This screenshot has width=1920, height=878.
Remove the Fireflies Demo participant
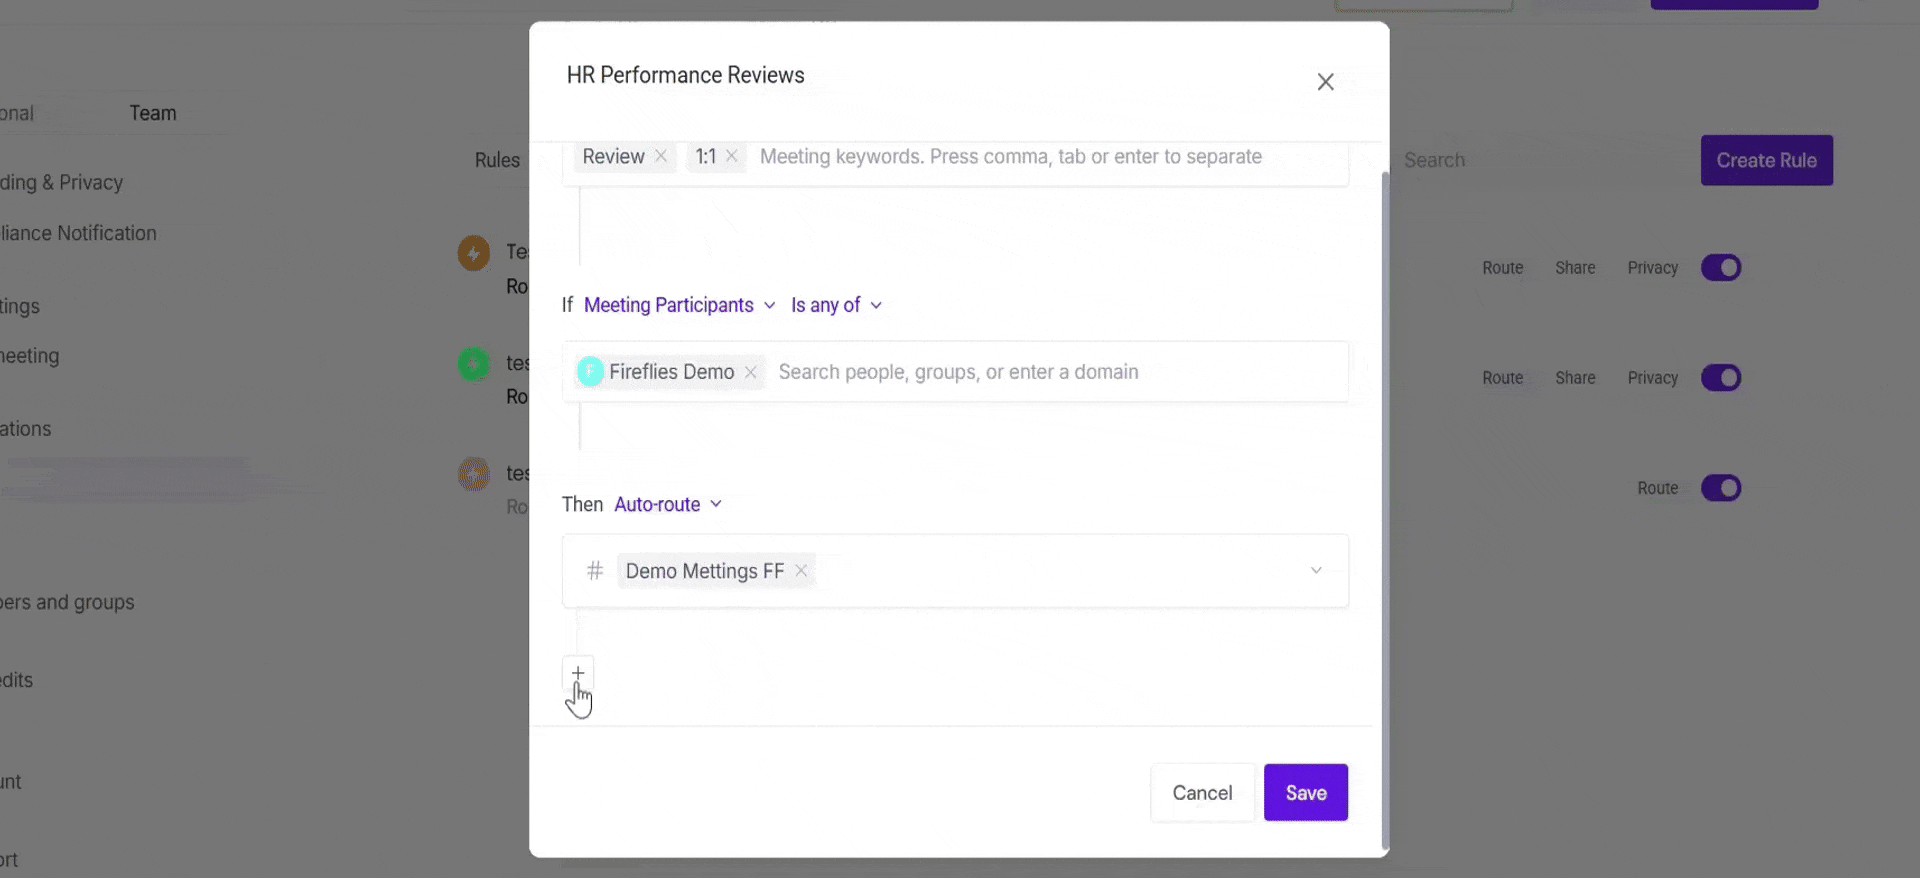coord(751,372)
